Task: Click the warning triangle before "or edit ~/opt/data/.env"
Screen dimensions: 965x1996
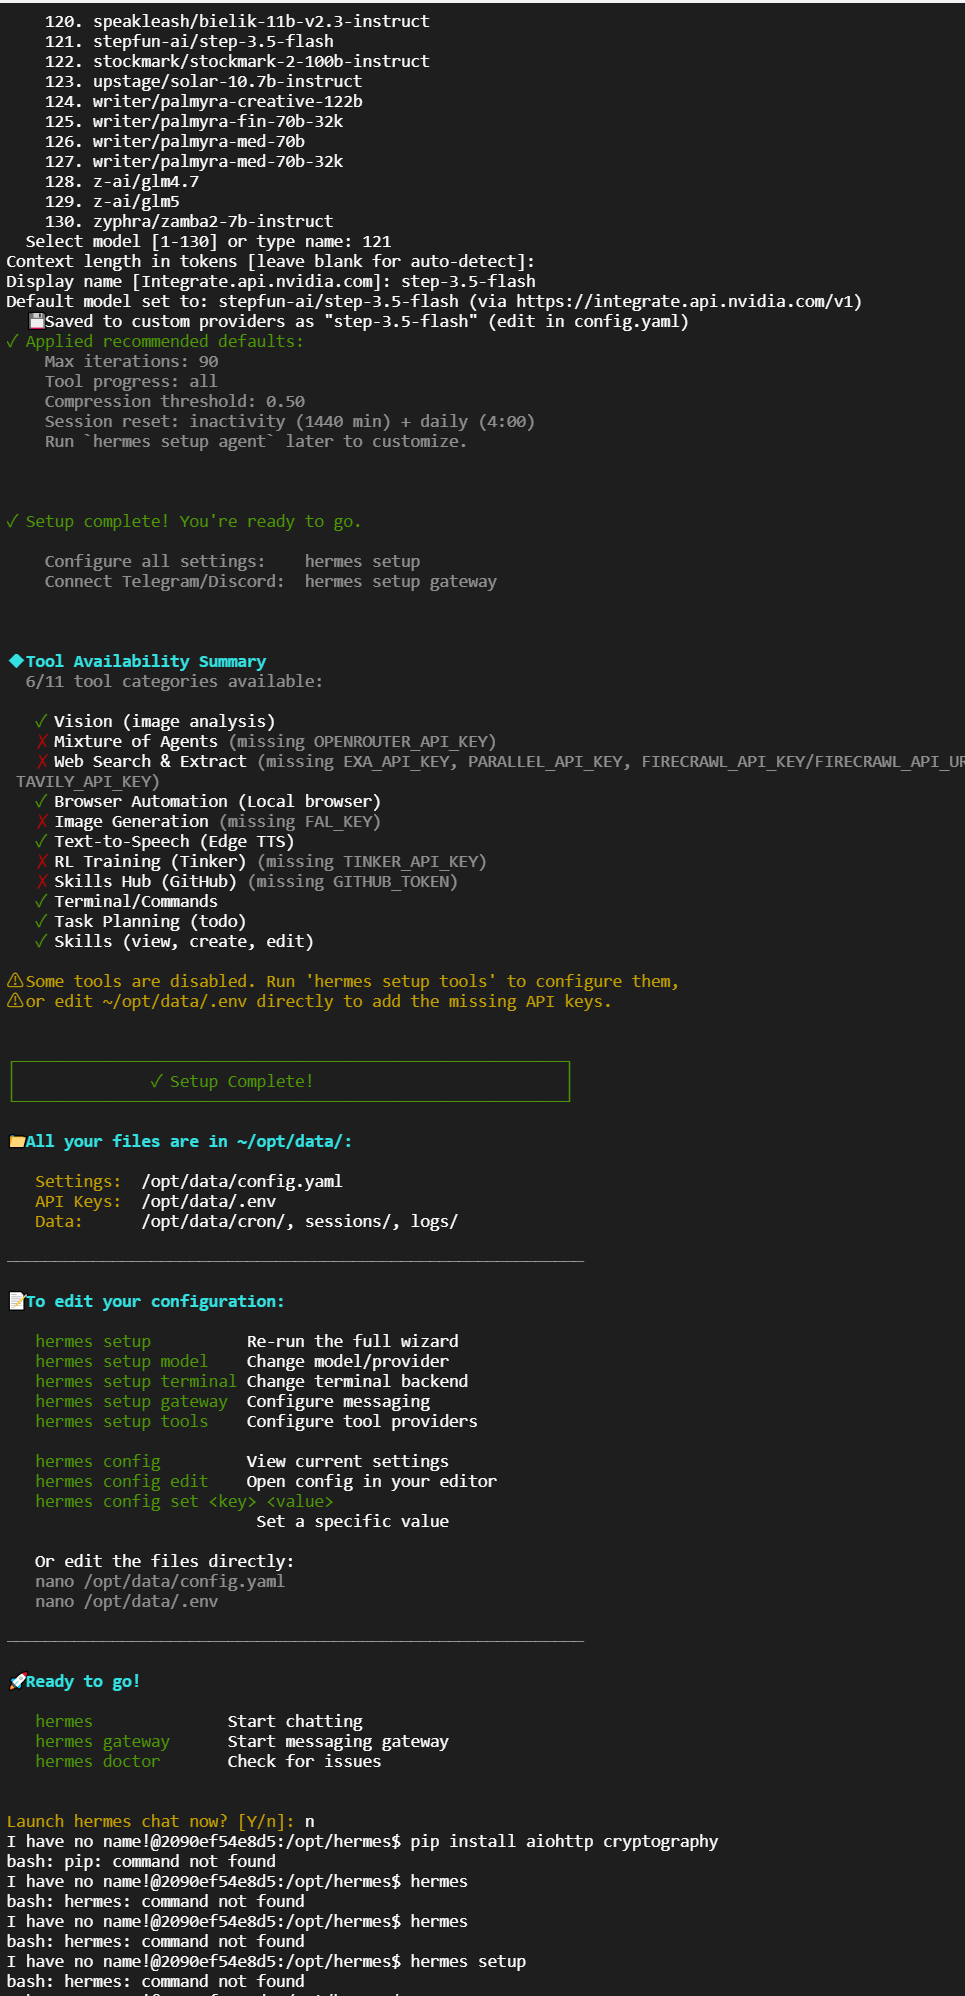Action: (x=15, y=1001)
